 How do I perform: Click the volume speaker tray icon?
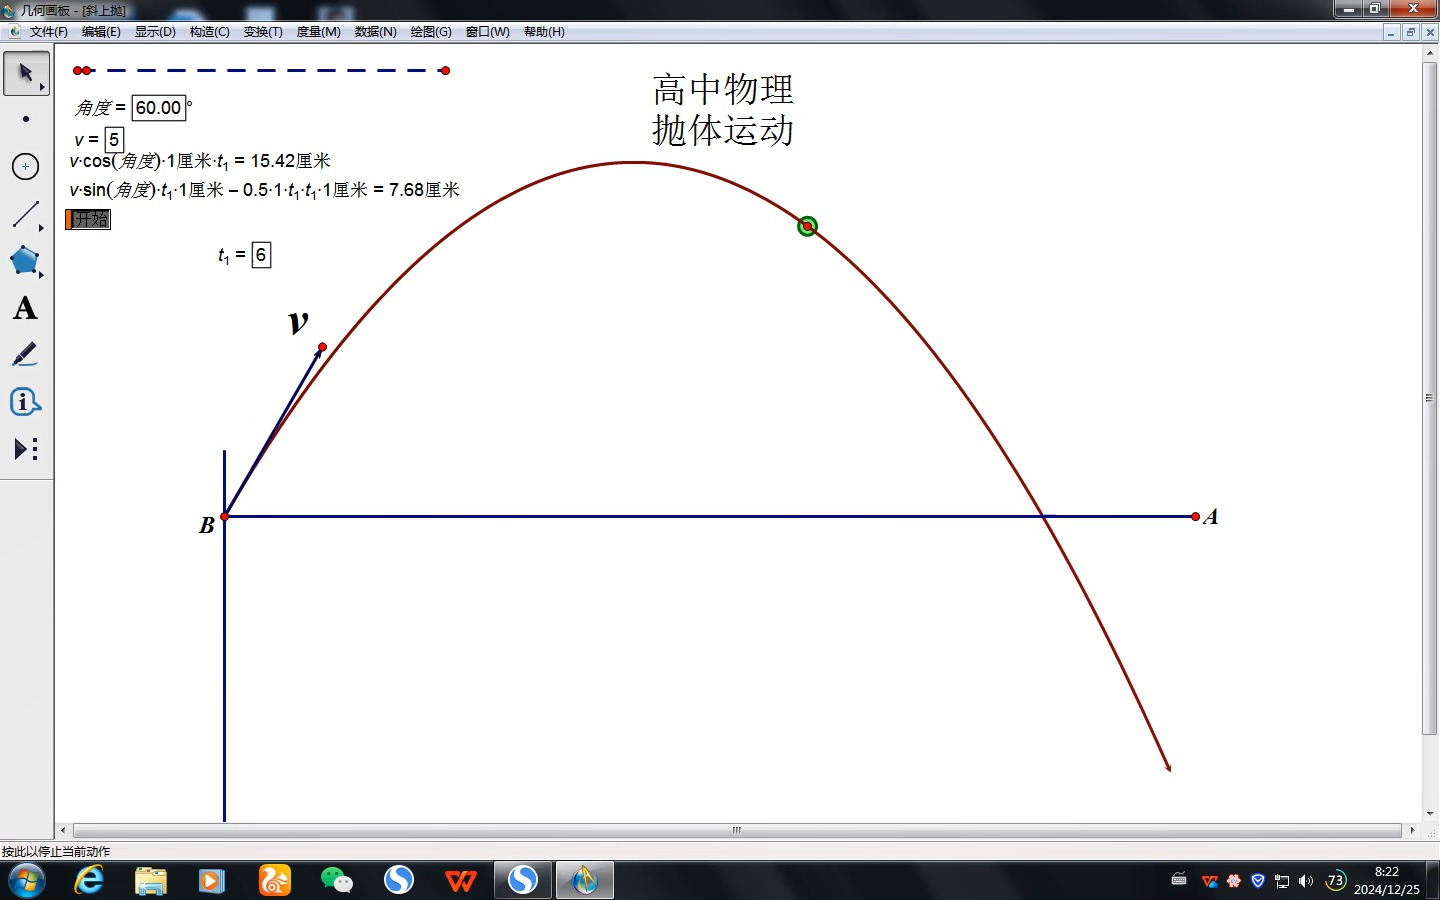(x=1306, y=881)
